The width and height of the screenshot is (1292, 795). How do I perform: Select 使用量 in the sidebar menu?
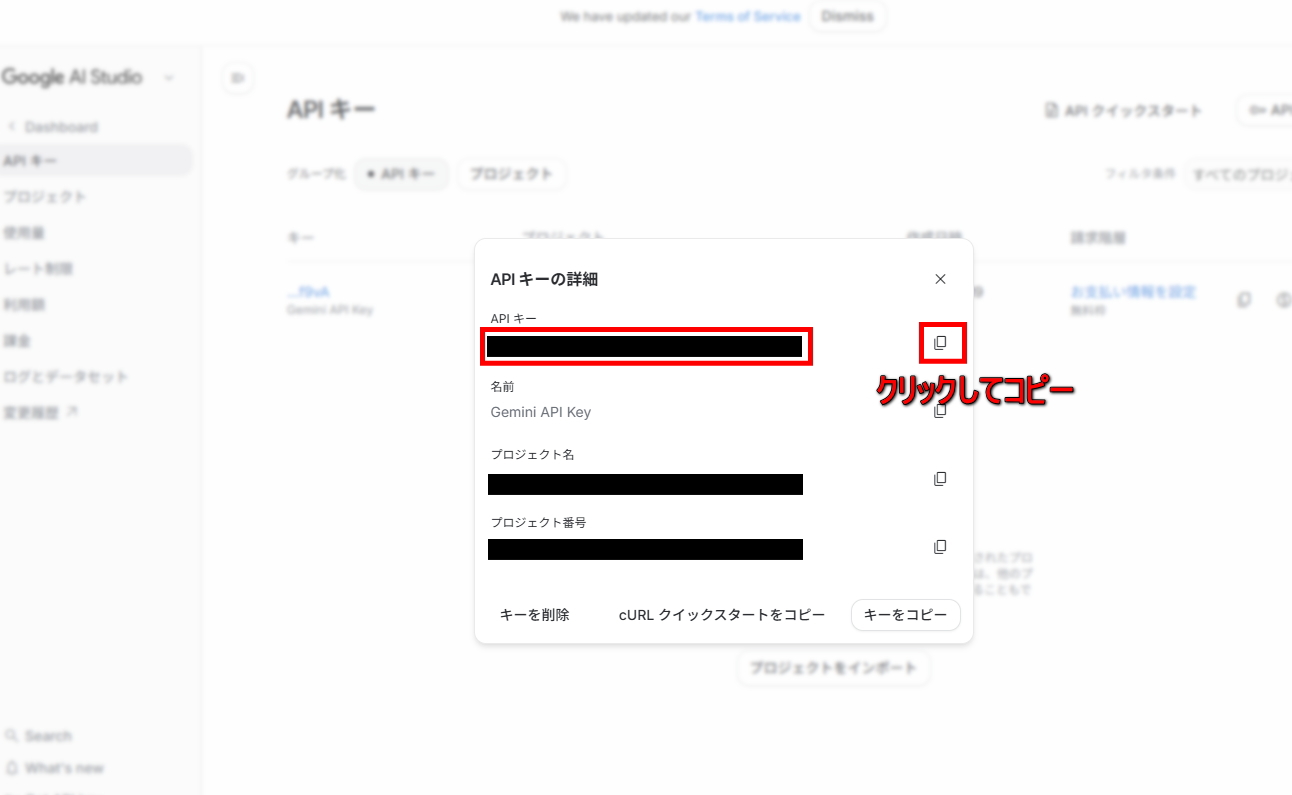pos(24,233)
